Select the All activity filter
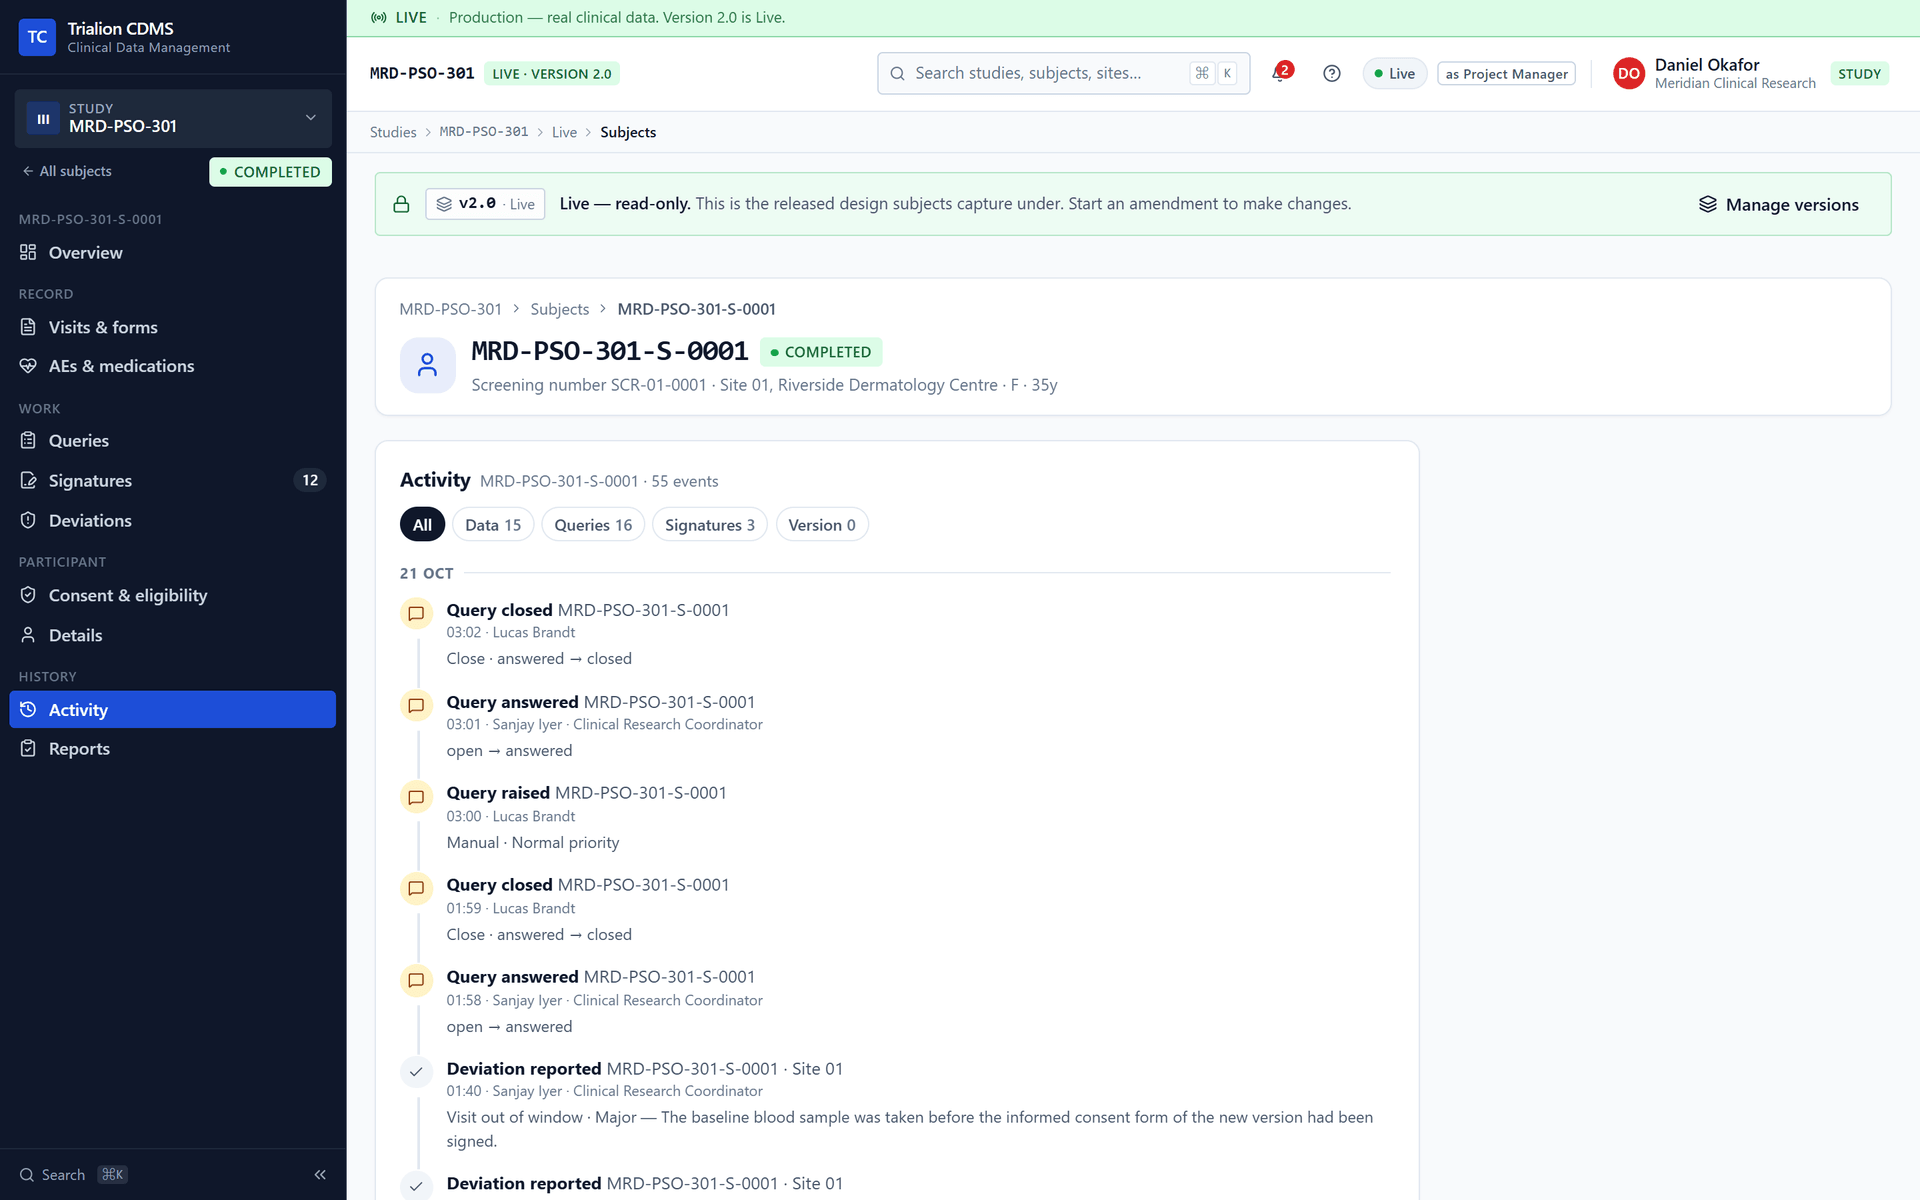The image size is (1920, 1200). pyautogui.click(x=422, y=525)
